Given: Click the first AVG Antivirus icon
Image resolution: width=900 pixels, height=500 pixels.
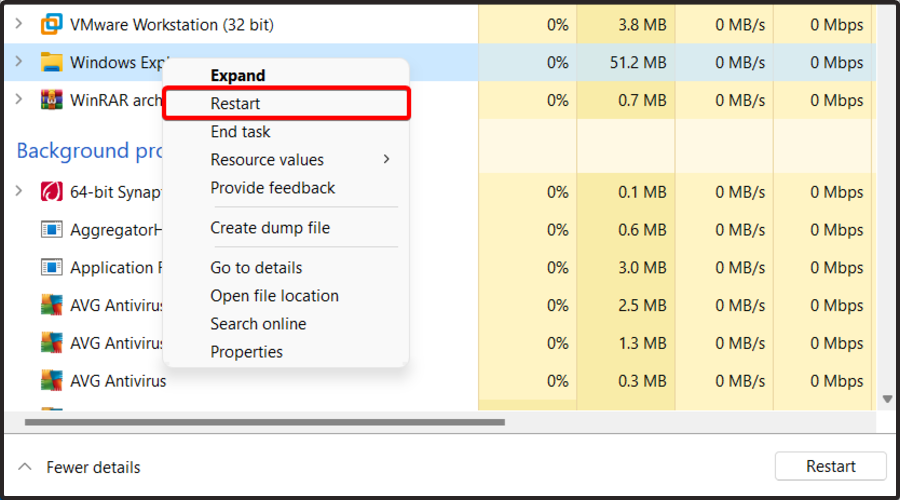Looking at the screenshot, I should pyautogui.click(x=51, y=305).
